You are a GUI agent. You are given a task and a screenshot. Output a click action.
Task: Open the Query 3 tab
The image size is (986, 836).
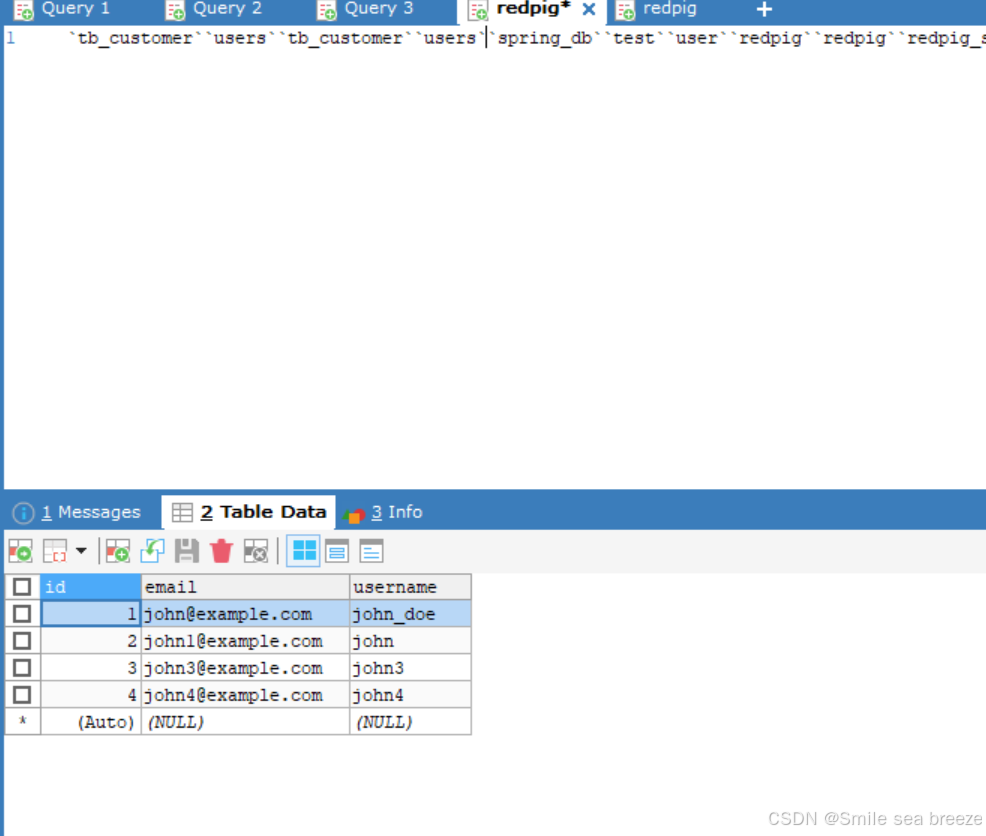pyautogui.click(x=379, y=9)
